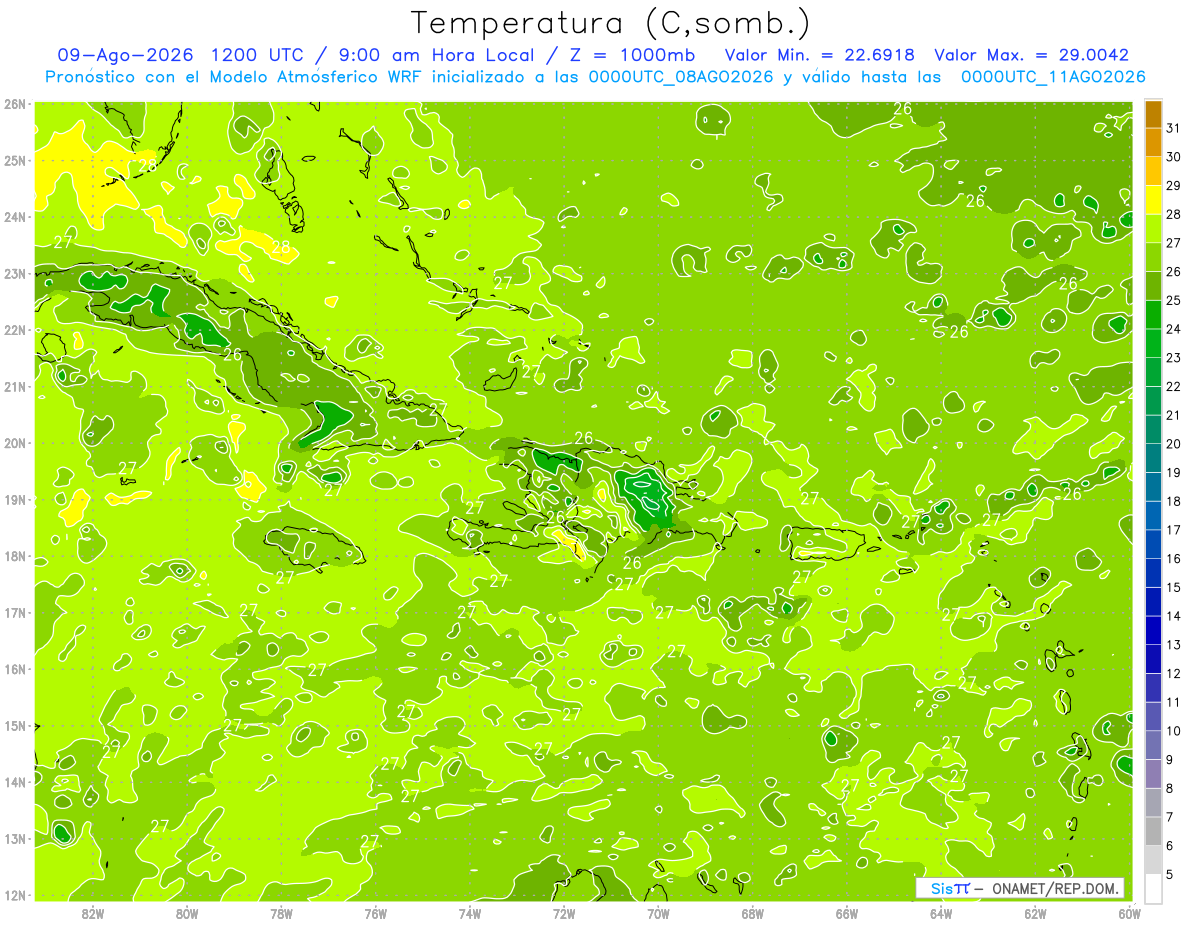Click the Valor Max. = 29.0042 readout
Screen dimensions: 1200x927
tap(1031, 55)
